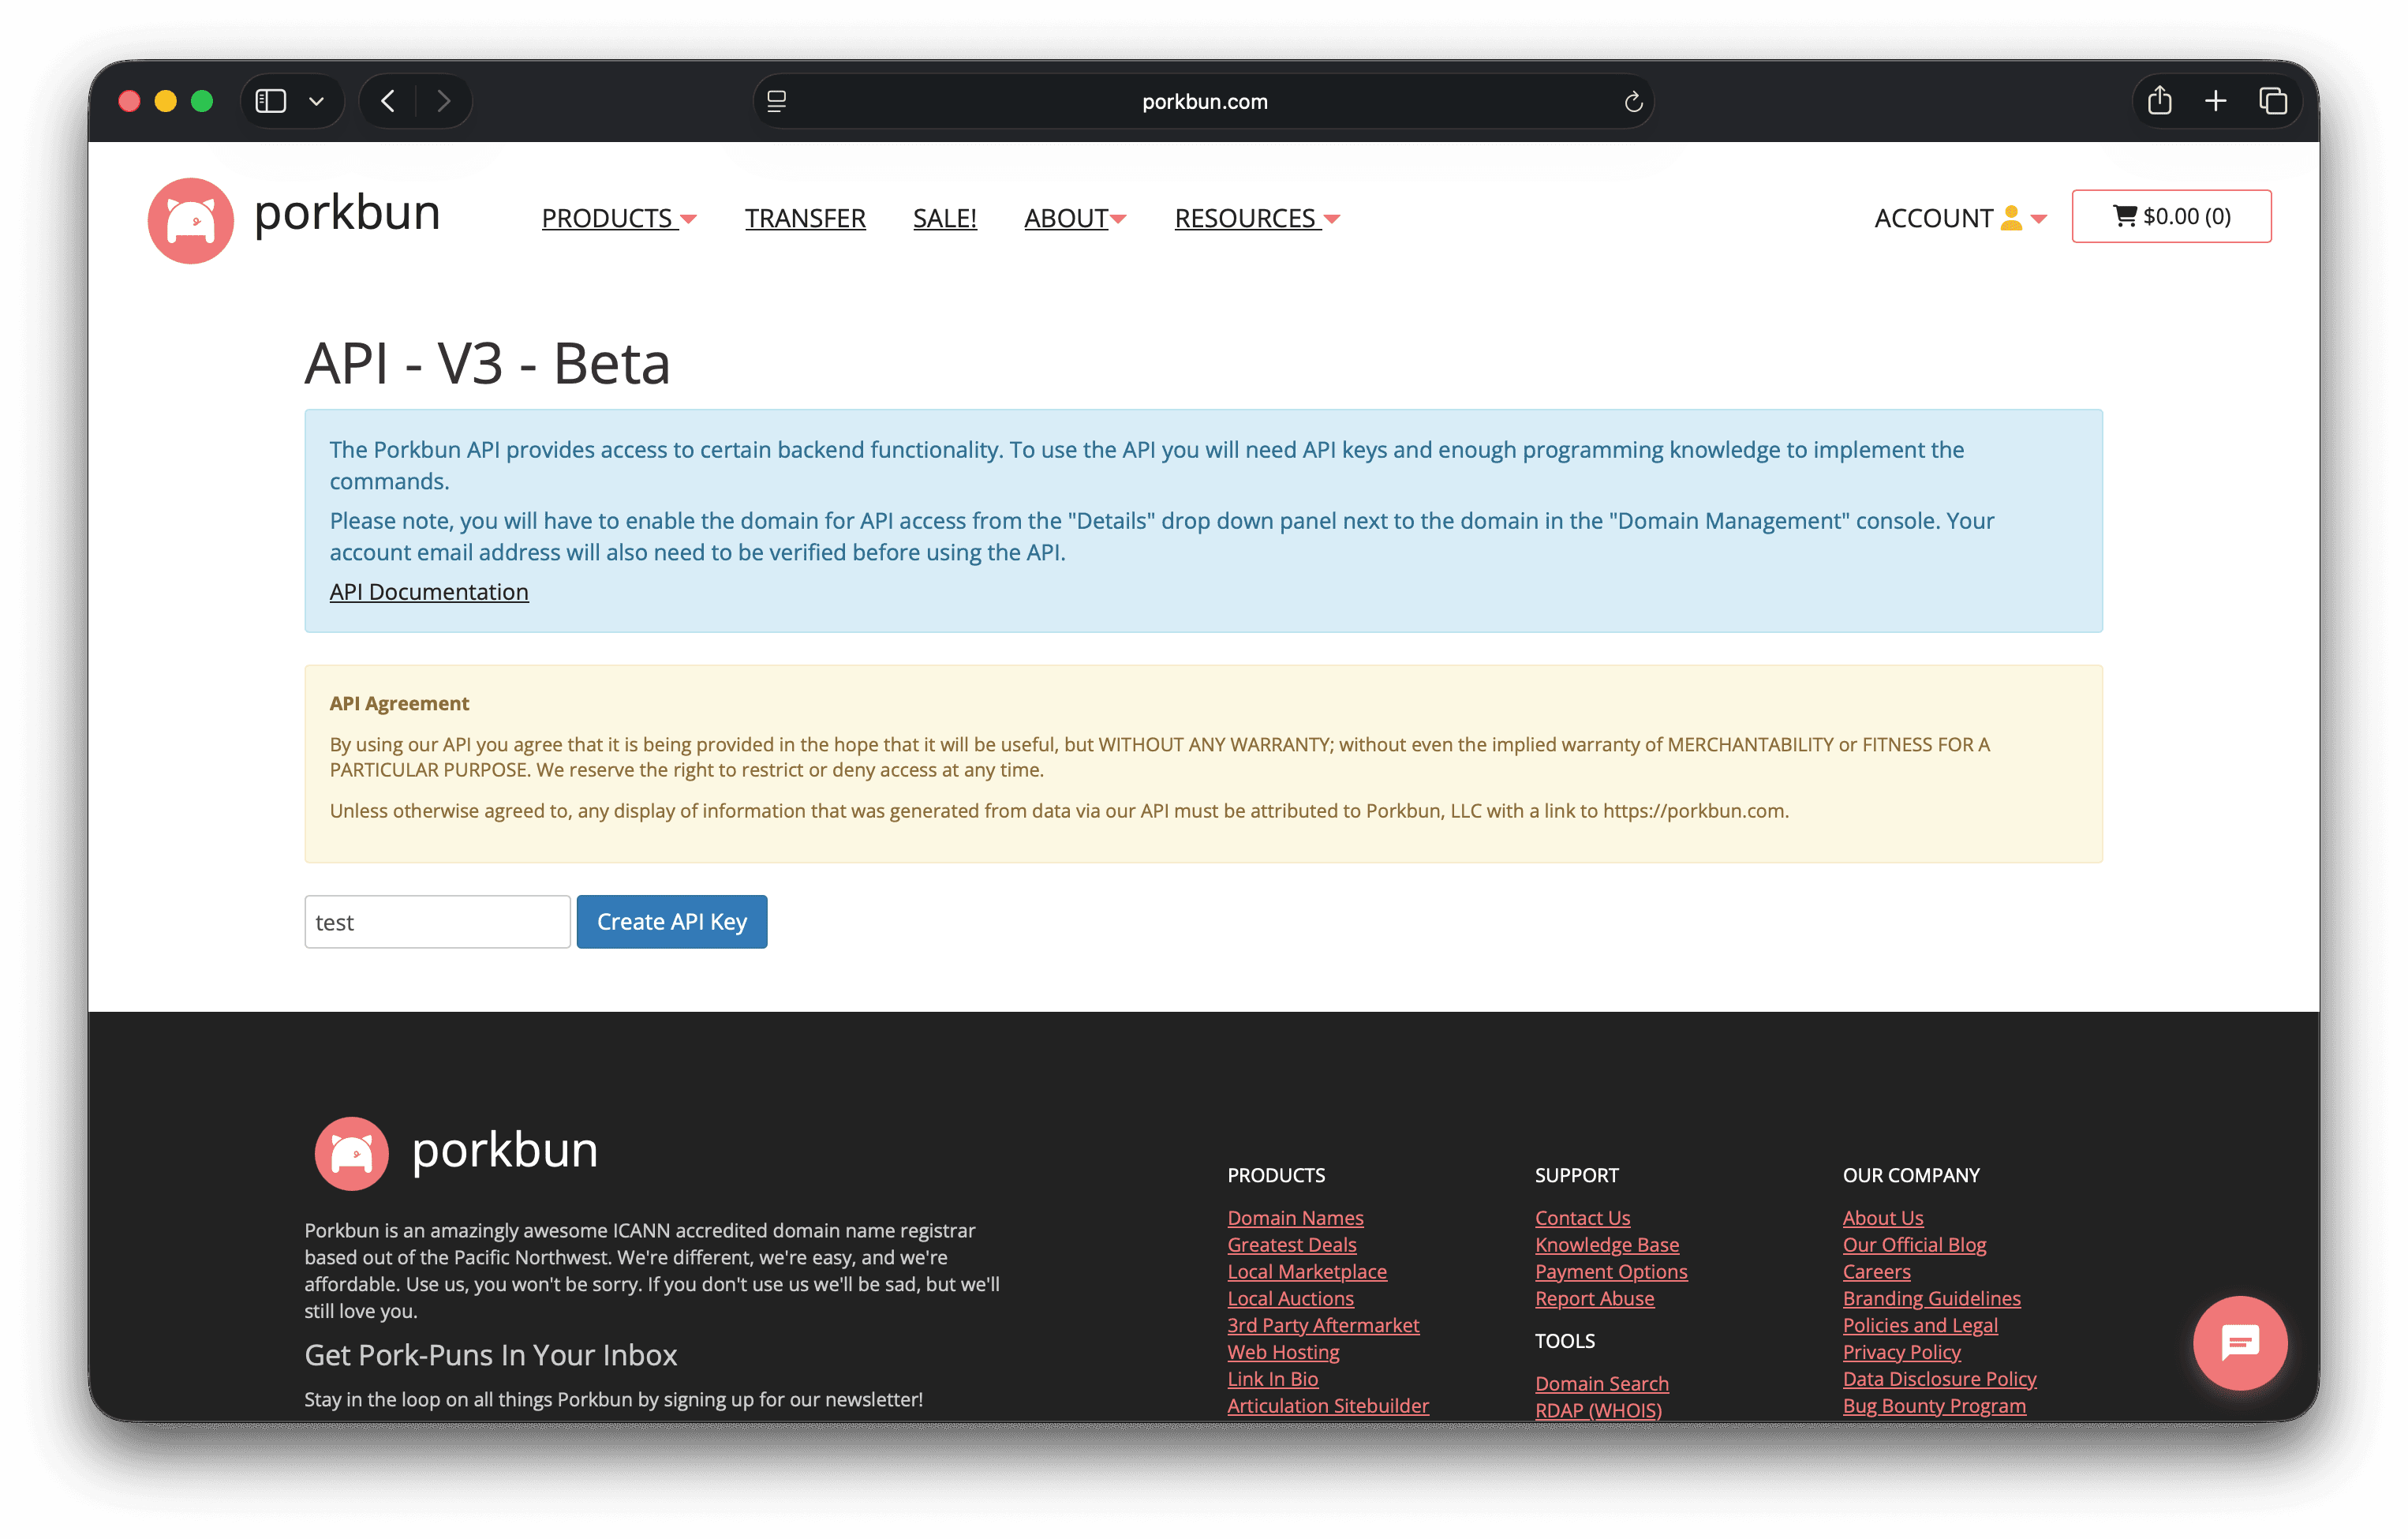
Task: Open a new browser tab
Action: pos(2216,100)
